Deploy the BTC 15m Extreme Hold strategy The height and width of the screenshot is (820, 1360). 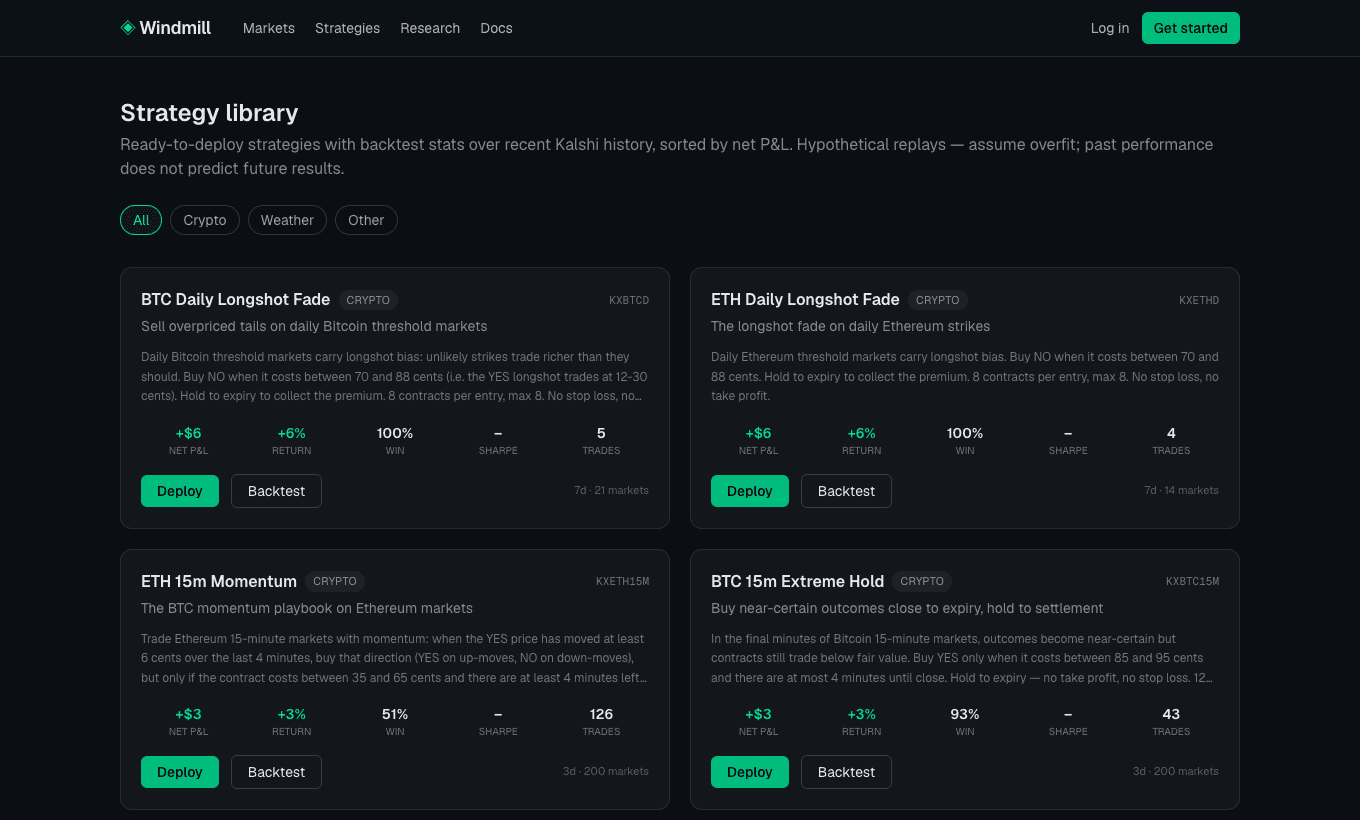click(x=750, y=772)
